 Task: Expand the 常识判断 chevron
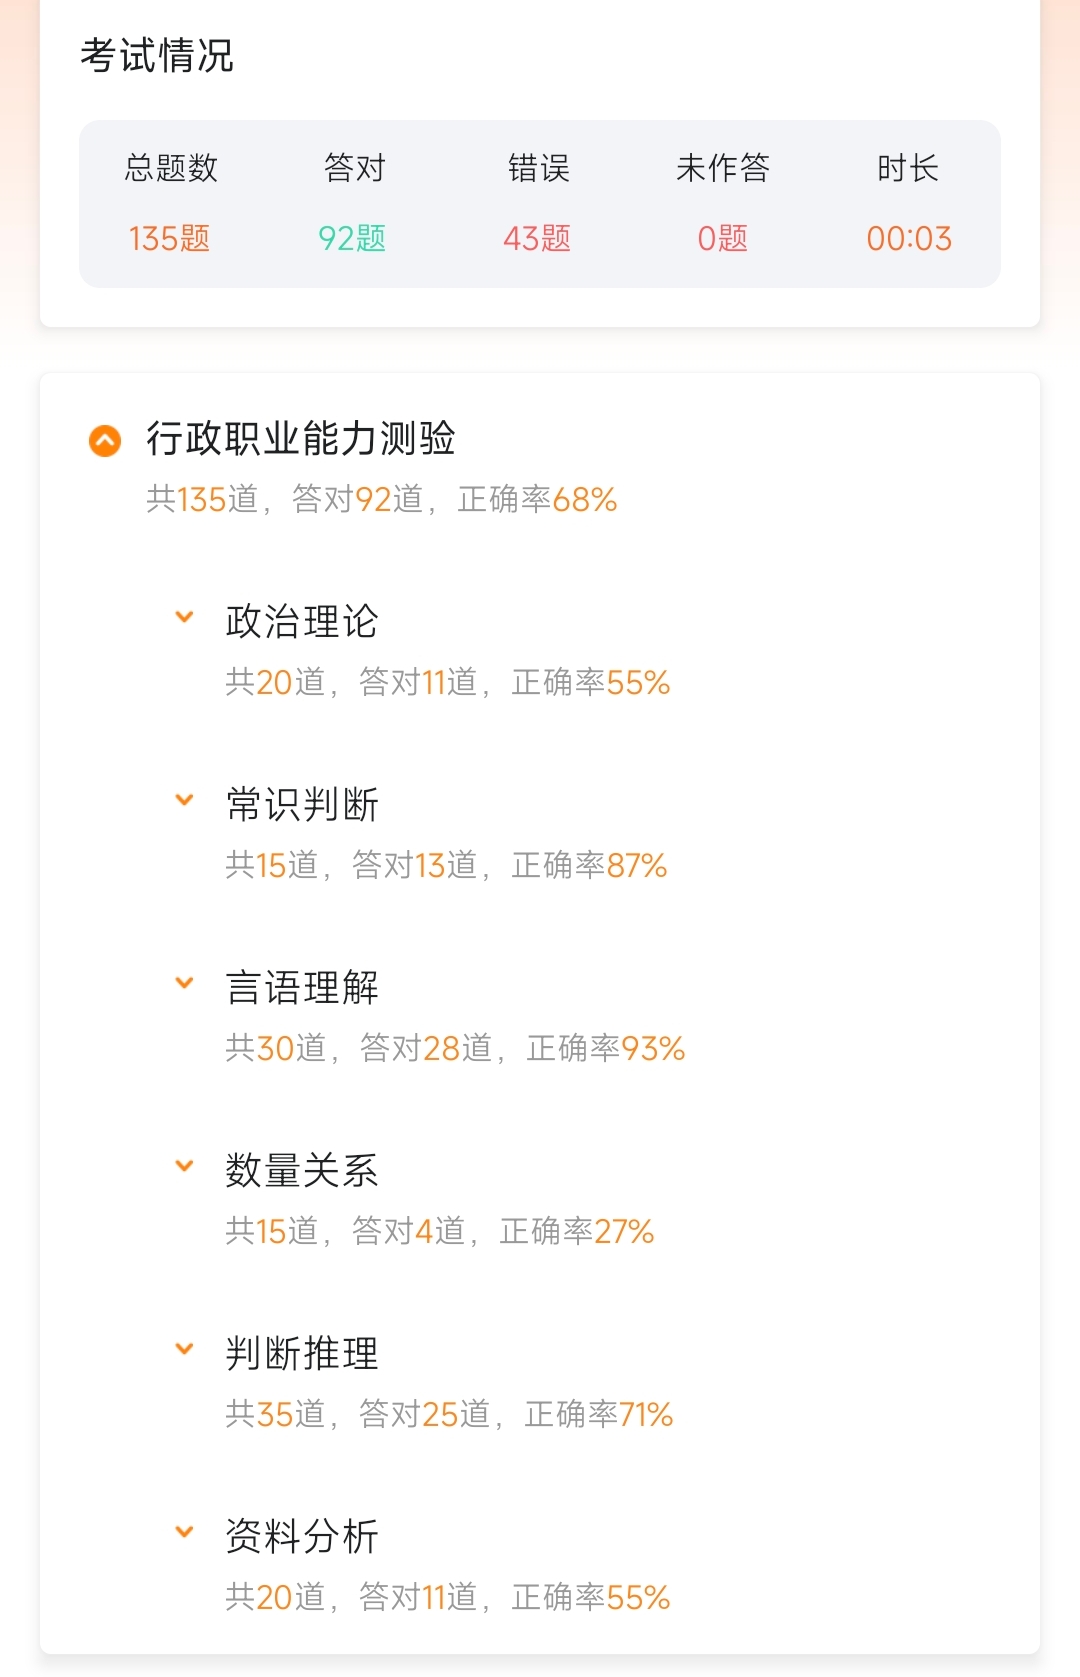pyautogui.click(x=184, y=800)
